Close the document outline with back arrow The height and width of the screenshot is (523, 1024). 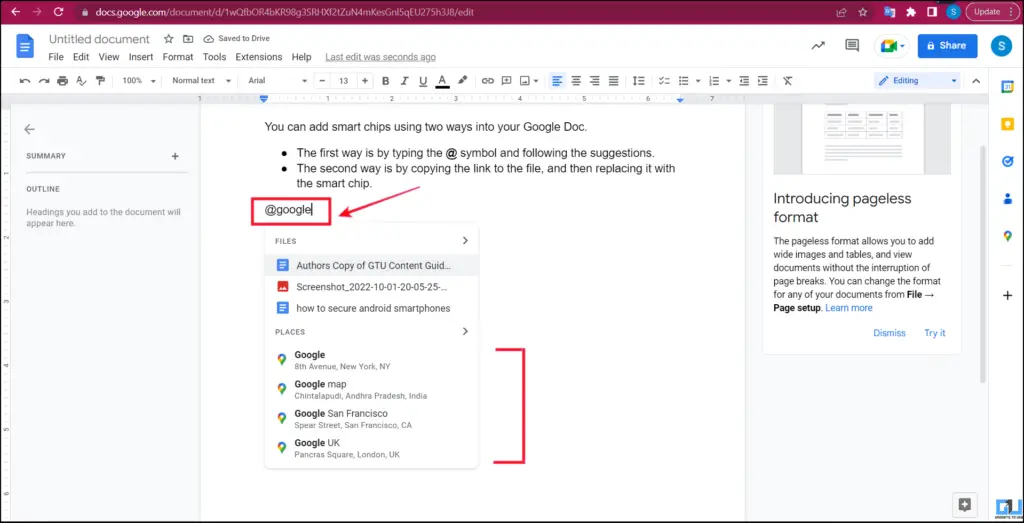coord(29,129)
